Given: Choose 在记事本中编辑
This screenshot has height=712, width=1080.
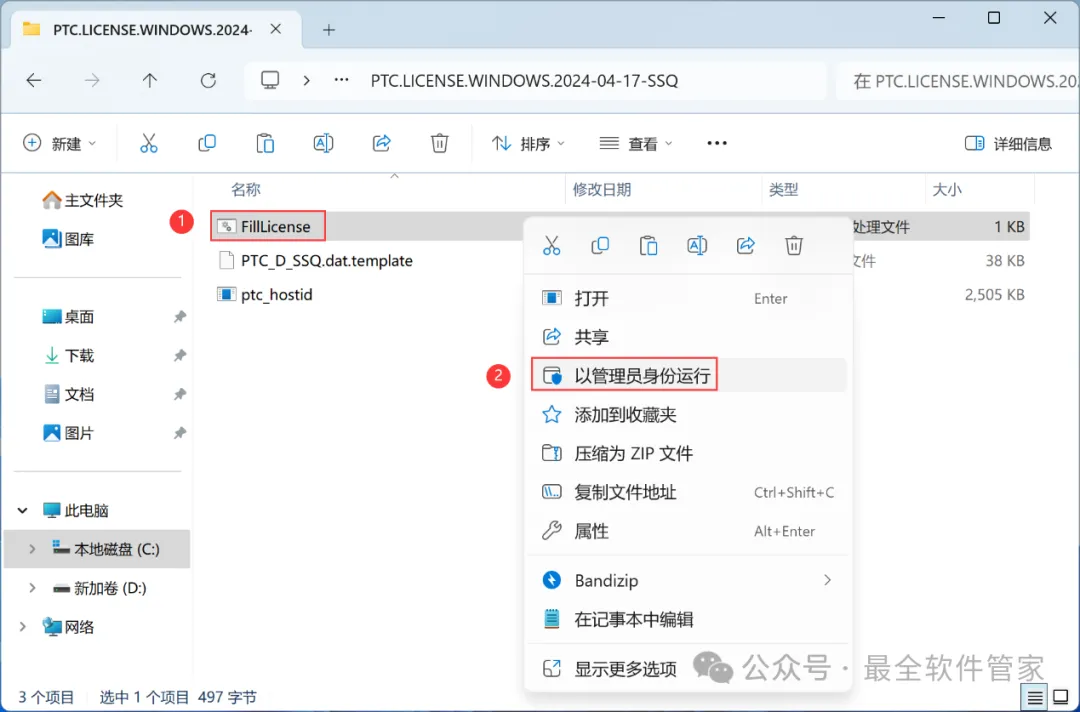Looking at the screenshot, I should 688,619.
